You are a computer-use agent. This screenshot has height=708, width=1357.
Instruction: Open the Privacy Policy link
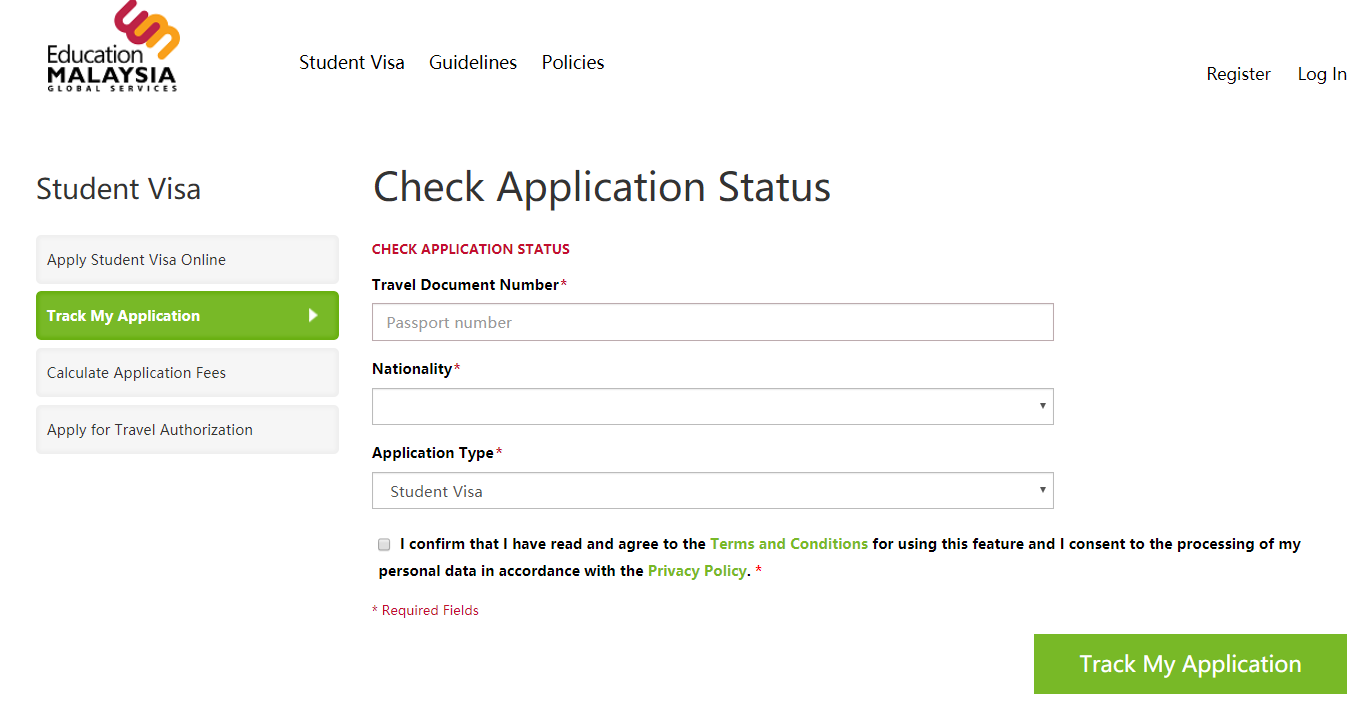click(697, 571)
